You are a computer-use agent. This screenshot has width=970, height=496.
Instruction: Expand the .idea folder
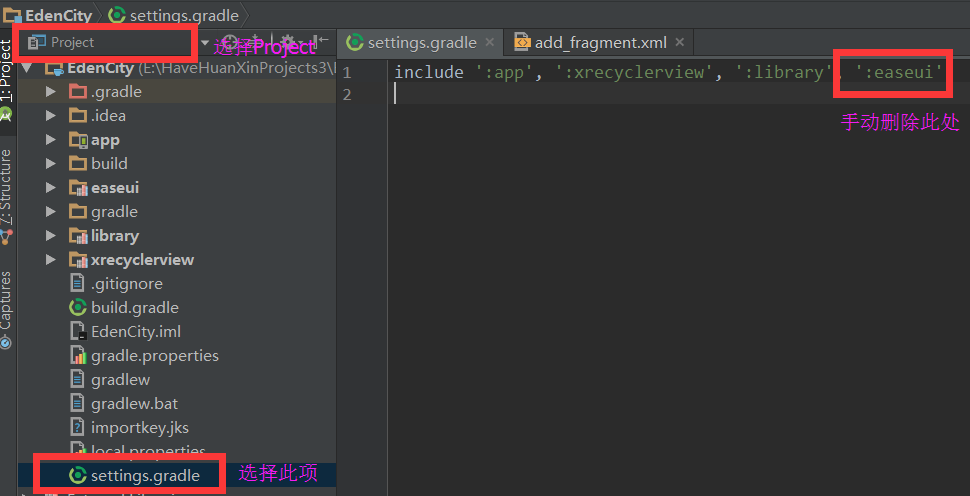[x=51, y=116]
